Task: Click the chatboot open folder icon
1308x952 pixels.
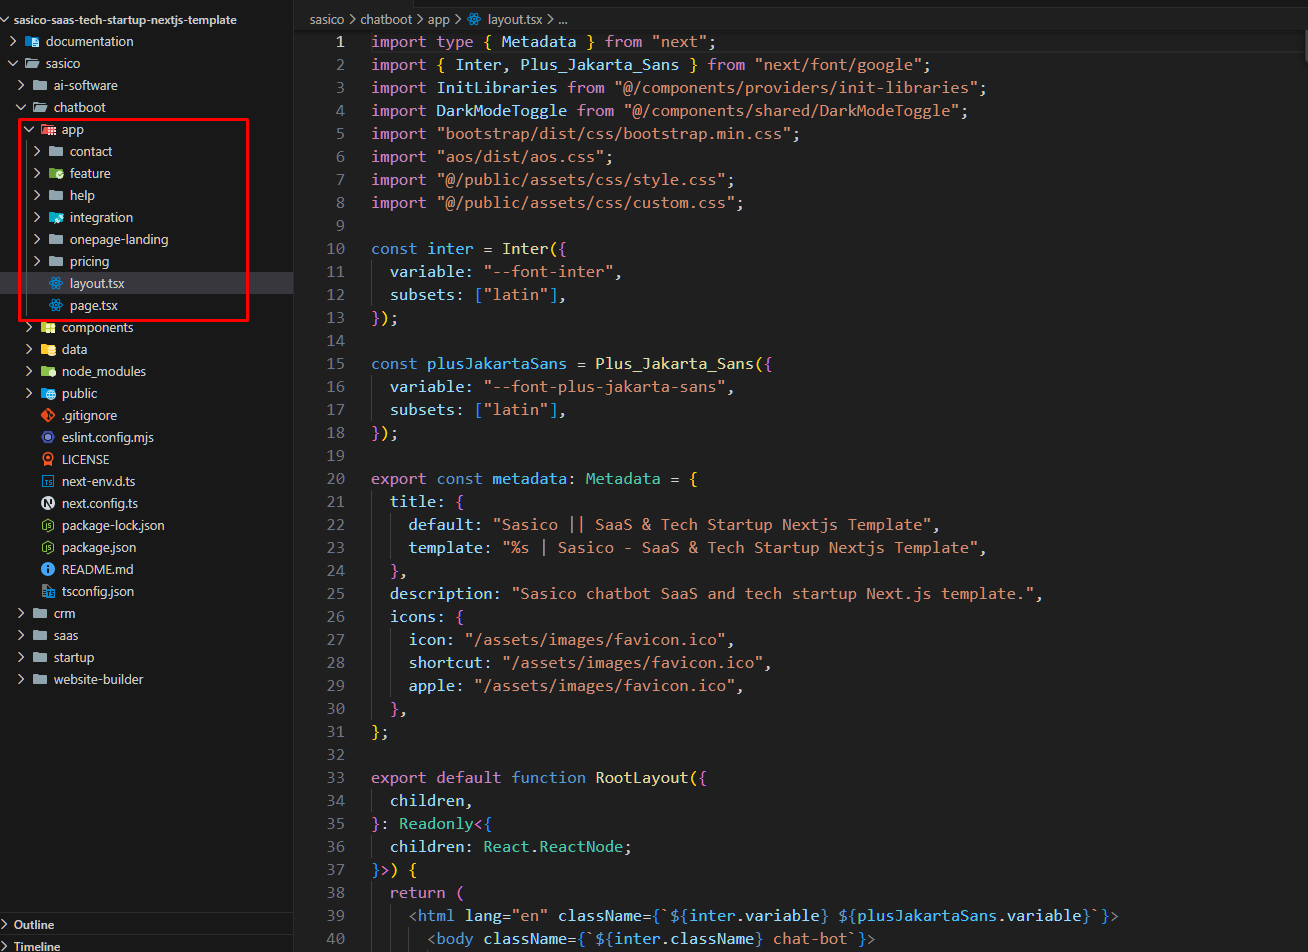Action: tap(40, 107)
